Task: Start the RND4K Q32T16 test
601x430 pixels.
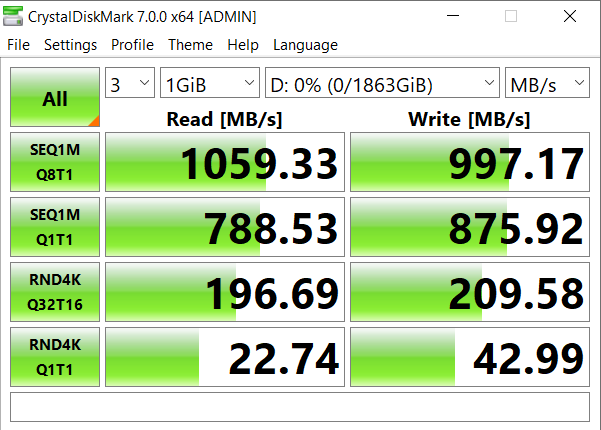Action: 55,292
